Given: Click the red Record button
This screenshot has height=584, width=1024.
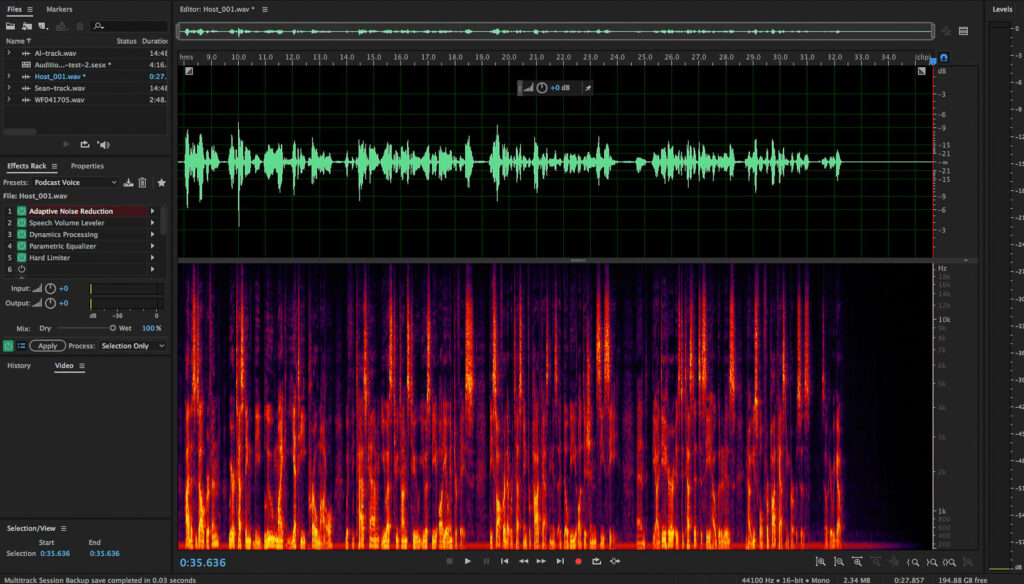Looking at the screenshot, I should click(x=578, y=560).
